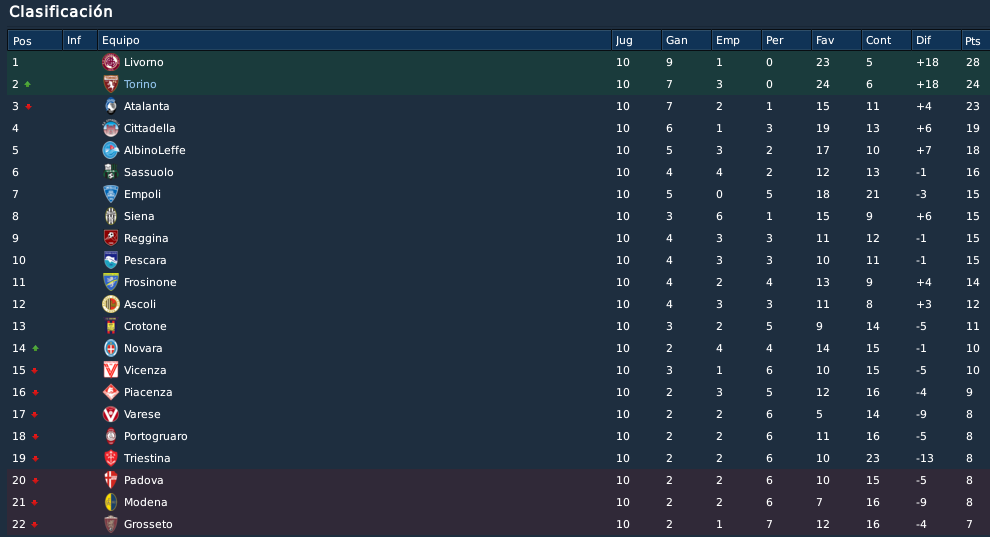Image resolution: width=990 pixels, height=537 pixels.
Task: Open Sassuolo team name link
Action: pos(148,172)
